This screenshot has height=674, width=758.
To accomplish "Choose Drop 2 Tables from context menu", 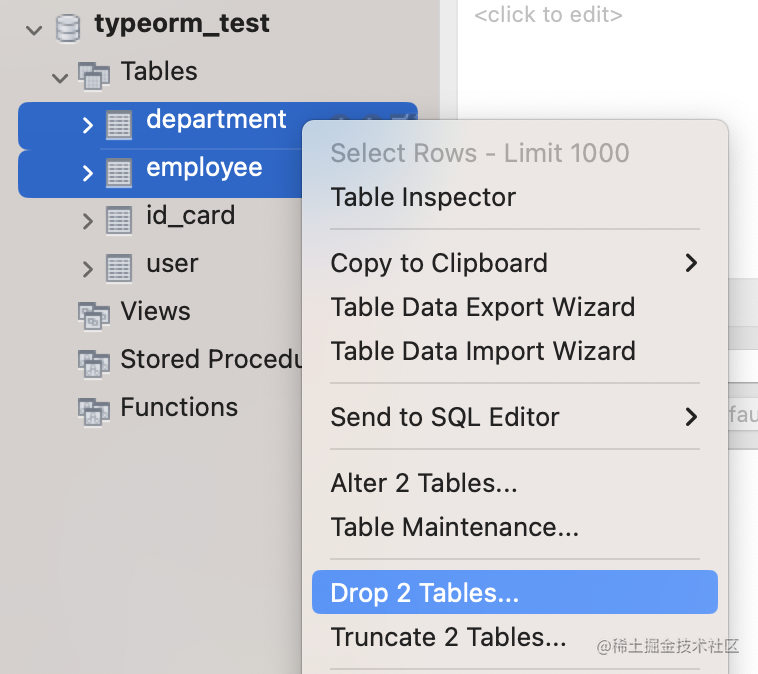I will [425, 593].
